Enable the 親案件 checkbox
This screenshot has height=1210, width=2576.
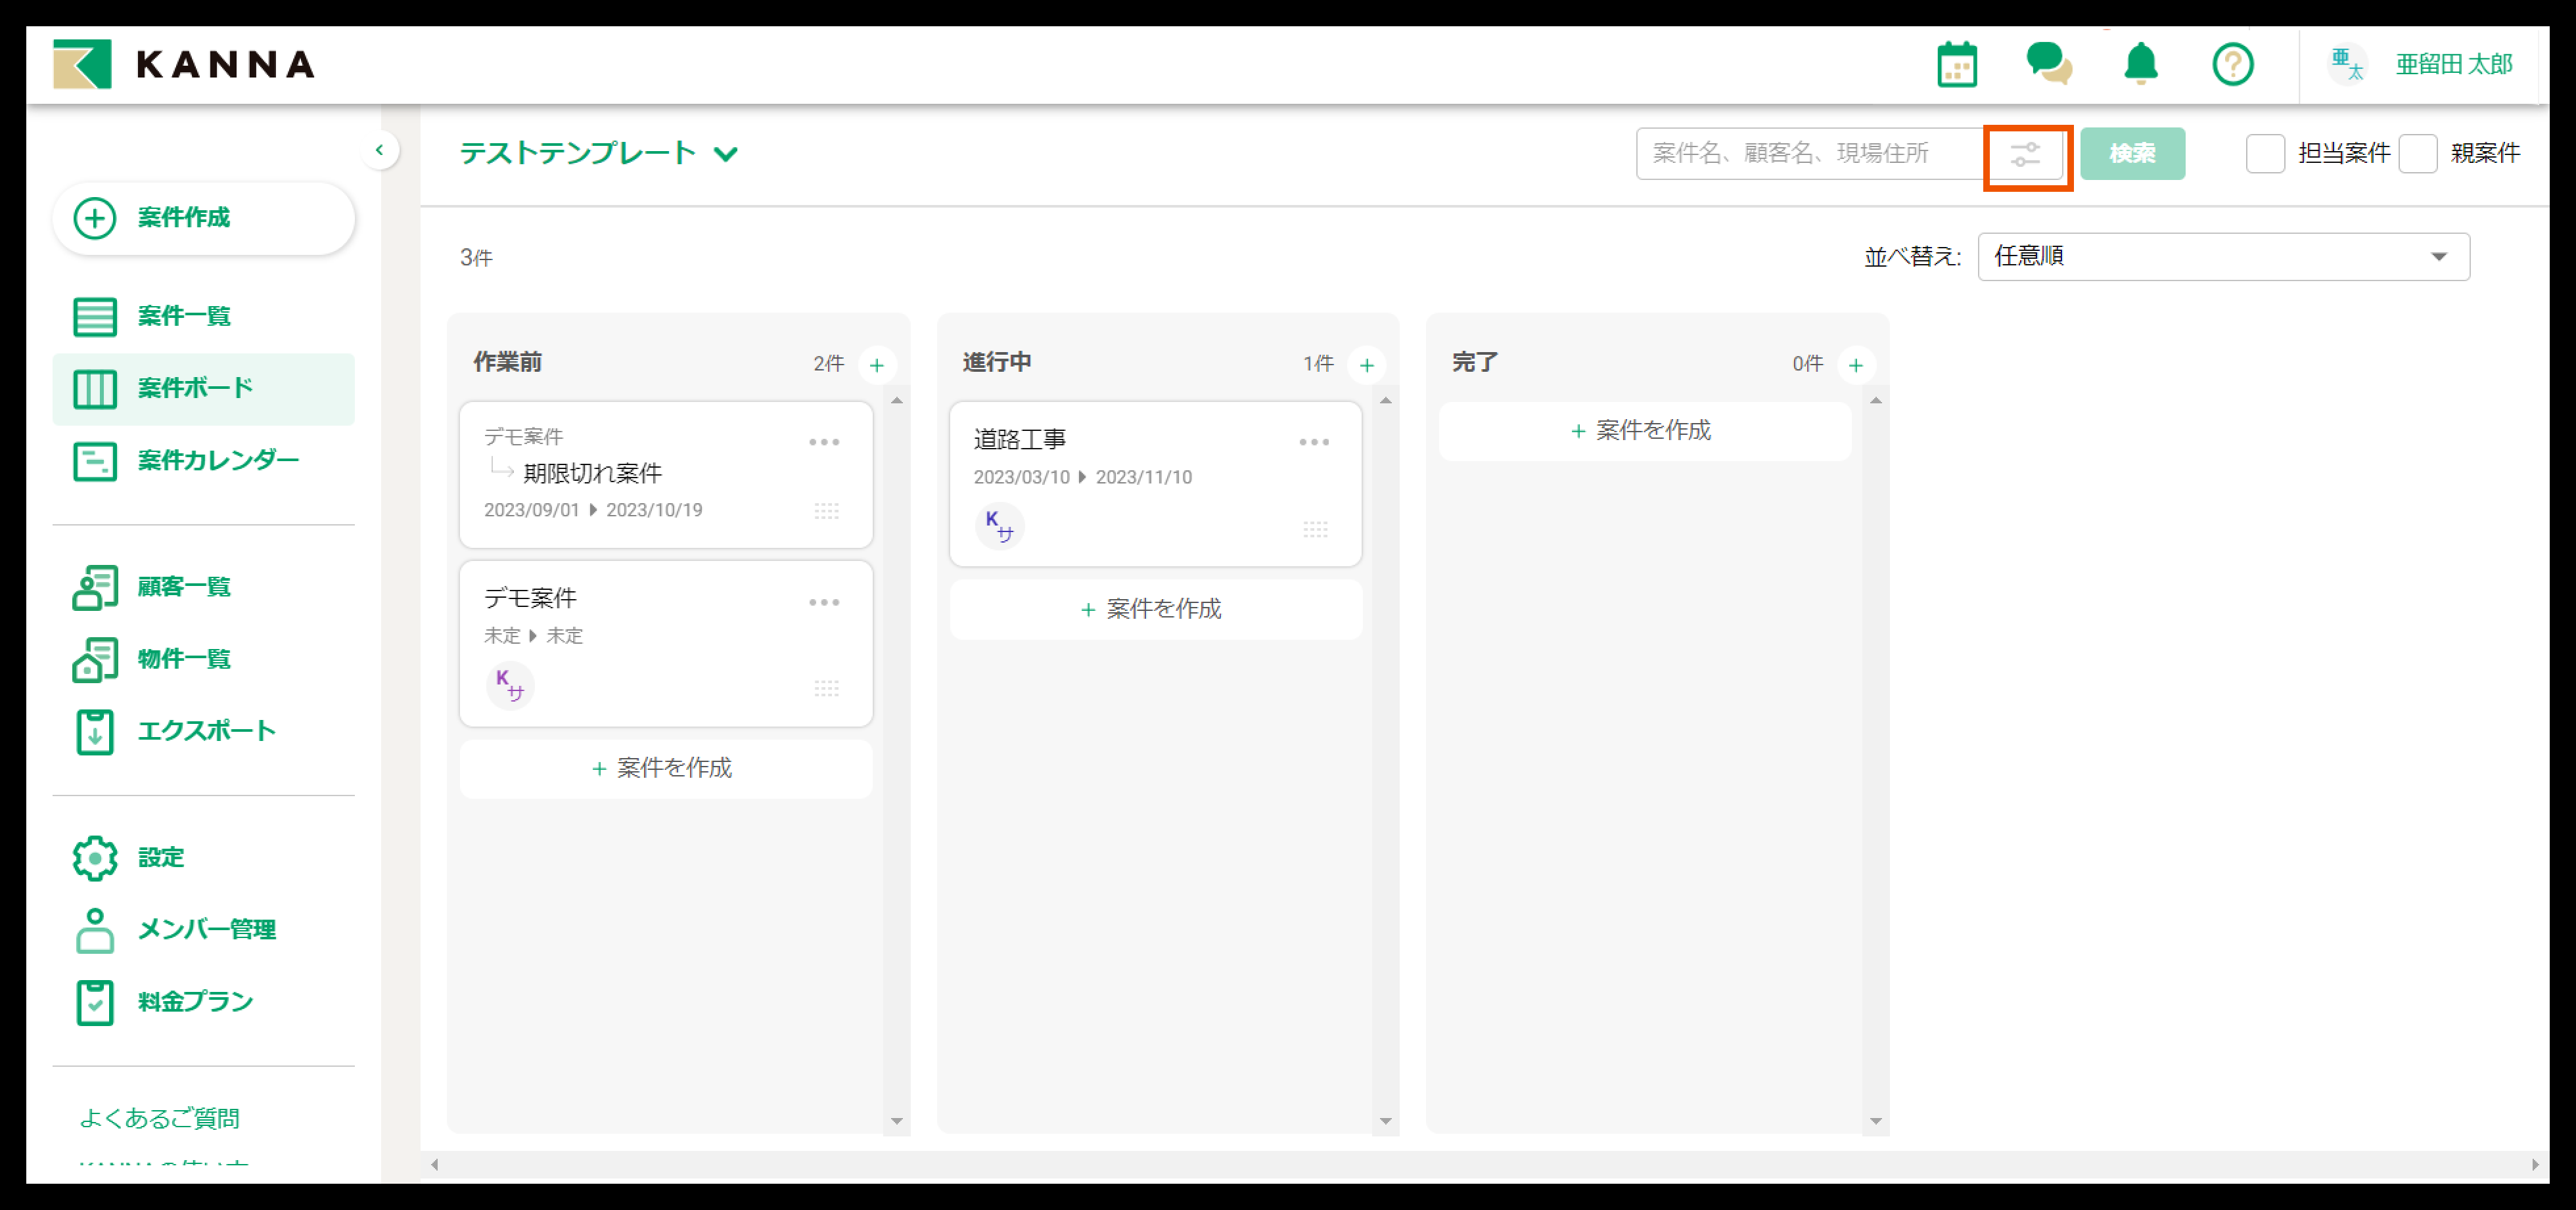[x=2418, y=154]
